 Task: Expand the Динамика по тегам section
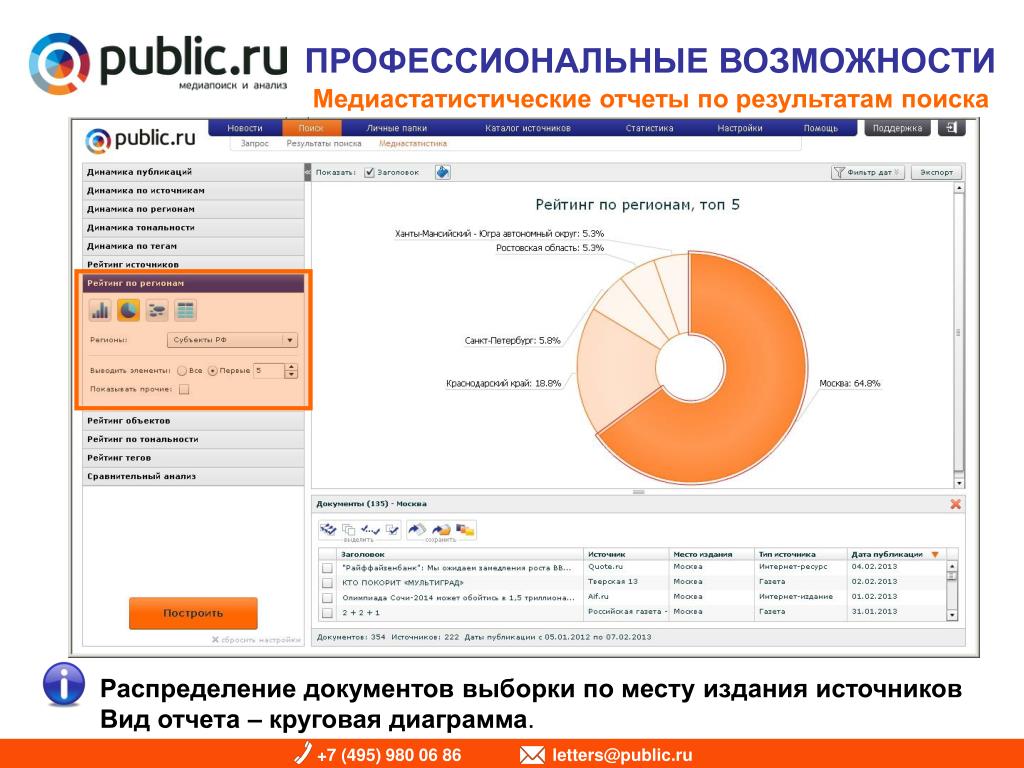pyautogui.click(x=193, y=246)
